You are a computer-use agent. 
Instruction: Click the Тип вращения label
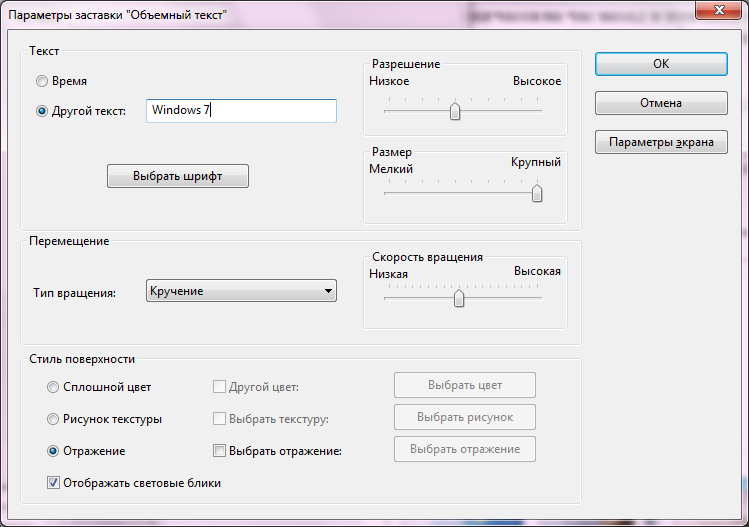tap(75, 293)
